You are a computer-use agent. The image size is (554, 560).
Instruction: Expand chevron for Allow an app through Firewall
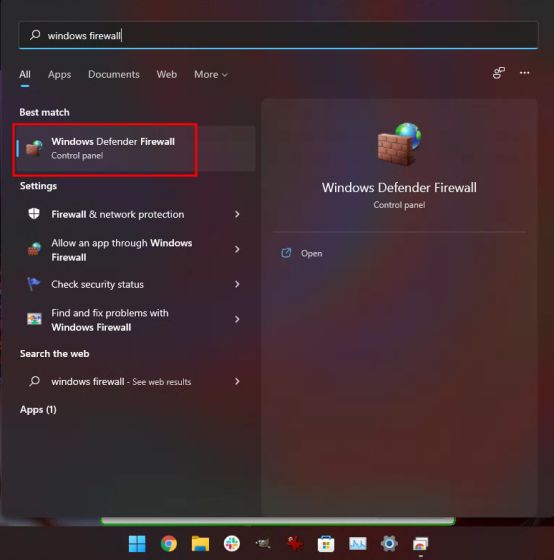point(237,249)
